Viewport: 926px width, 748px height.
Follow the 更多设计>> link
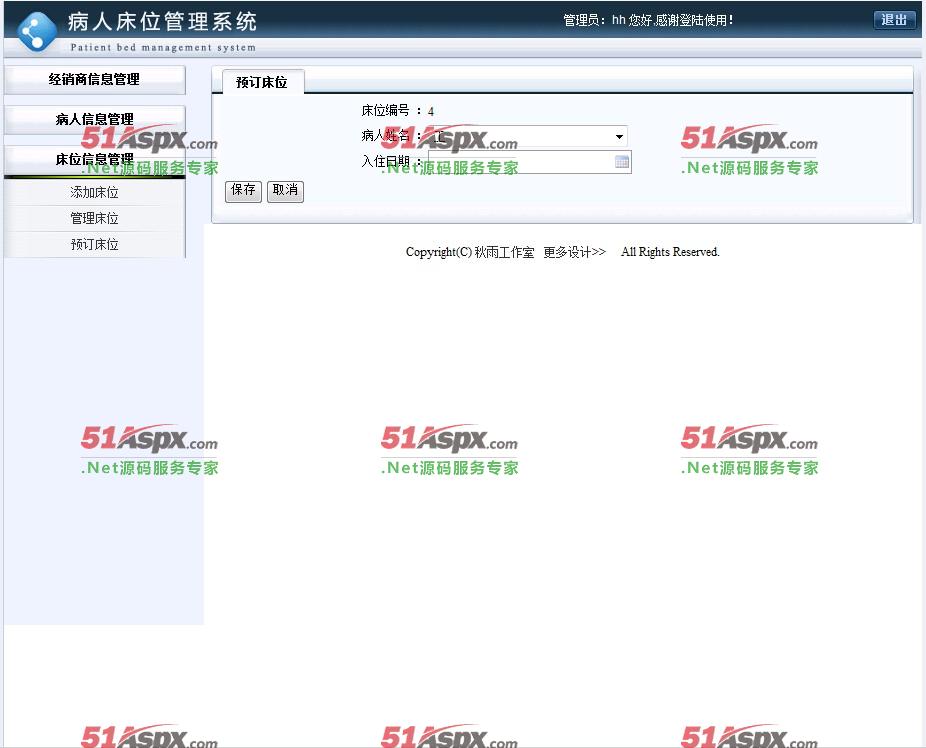coord(574,252)
